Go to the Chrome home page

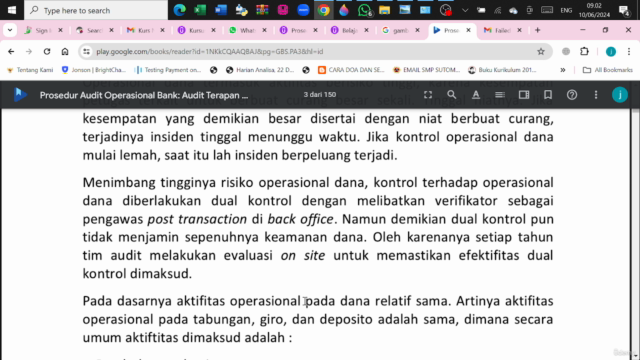click(65, 51)
